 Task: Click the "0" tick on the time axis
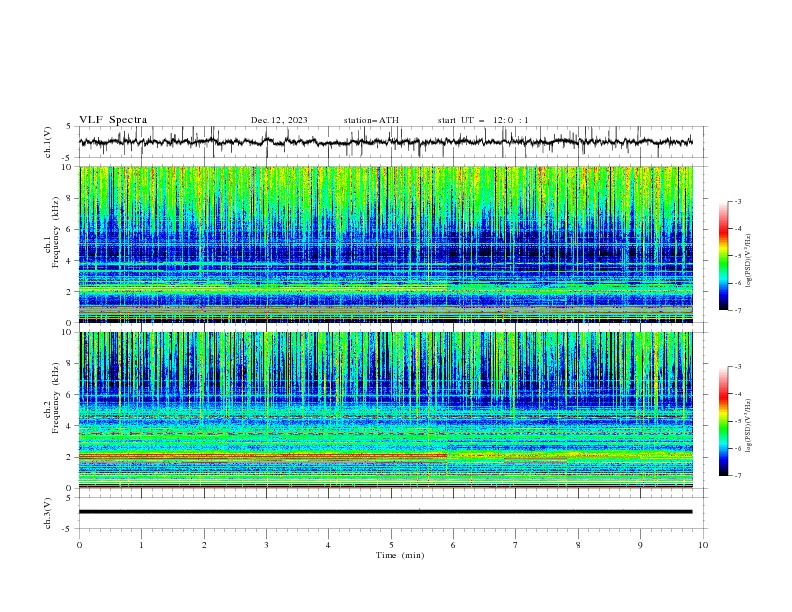[x=79, y=545]
